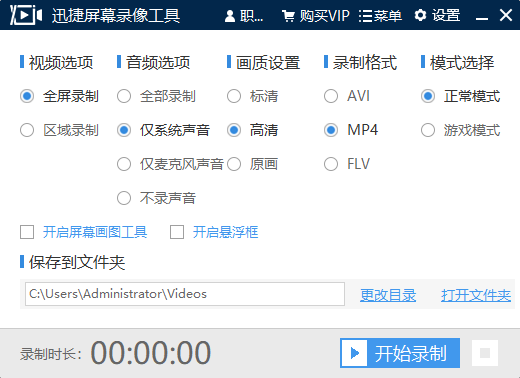Click 更改目录 link
The height and width of the screenshot is (378, 520).
388,295
